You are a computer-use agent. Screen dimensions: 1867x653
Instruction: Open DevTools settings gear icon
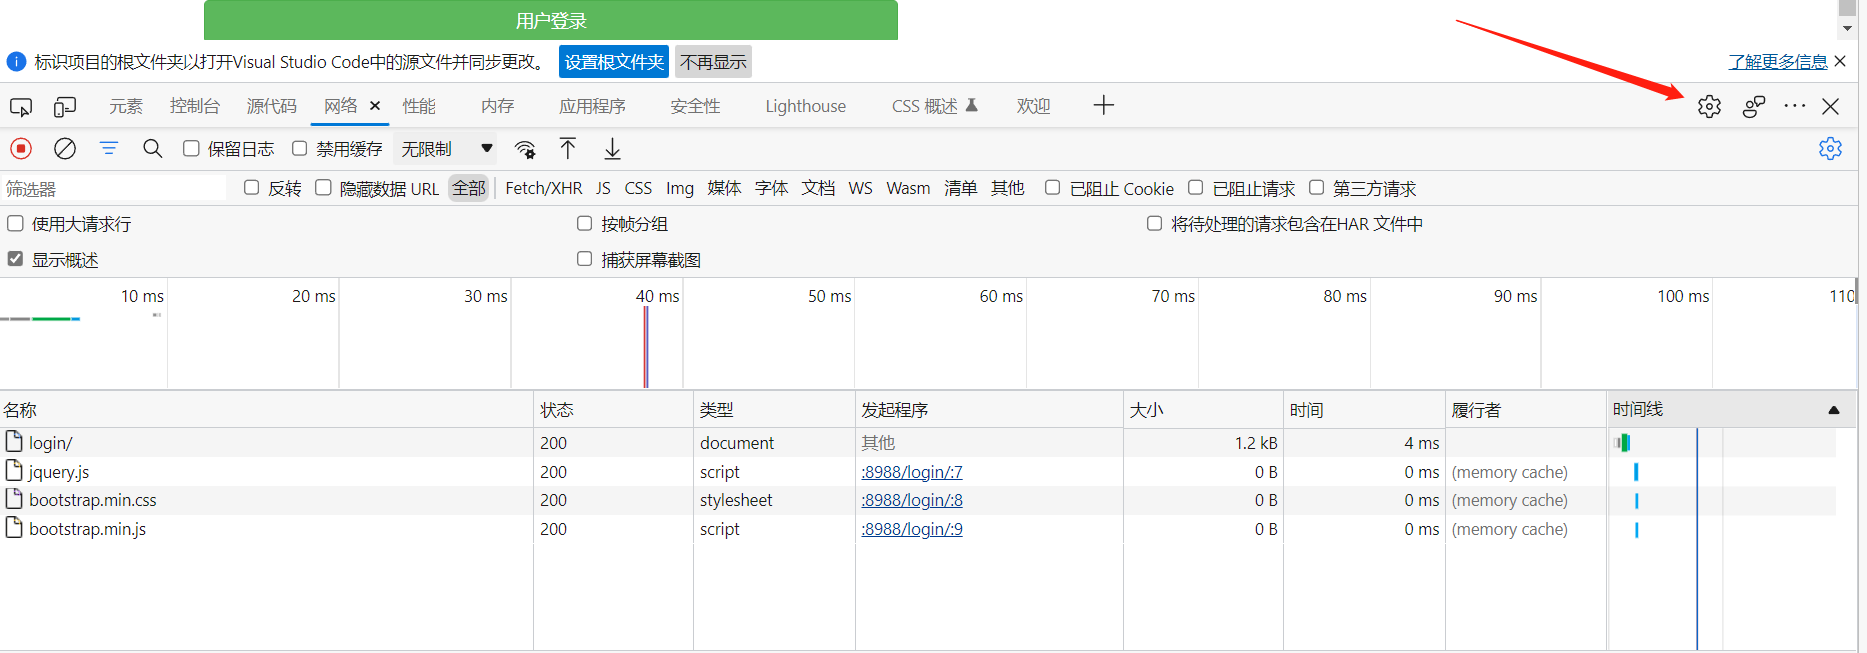(1709, 106)
